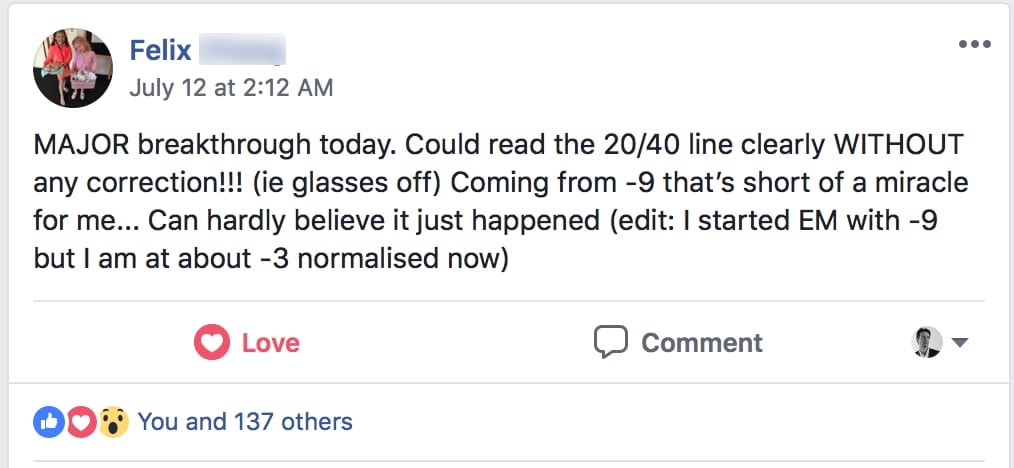Expand the comment-as identity dropdown arrow
The height and width of the screenshot is (468, 1014).
coord(960,343)
